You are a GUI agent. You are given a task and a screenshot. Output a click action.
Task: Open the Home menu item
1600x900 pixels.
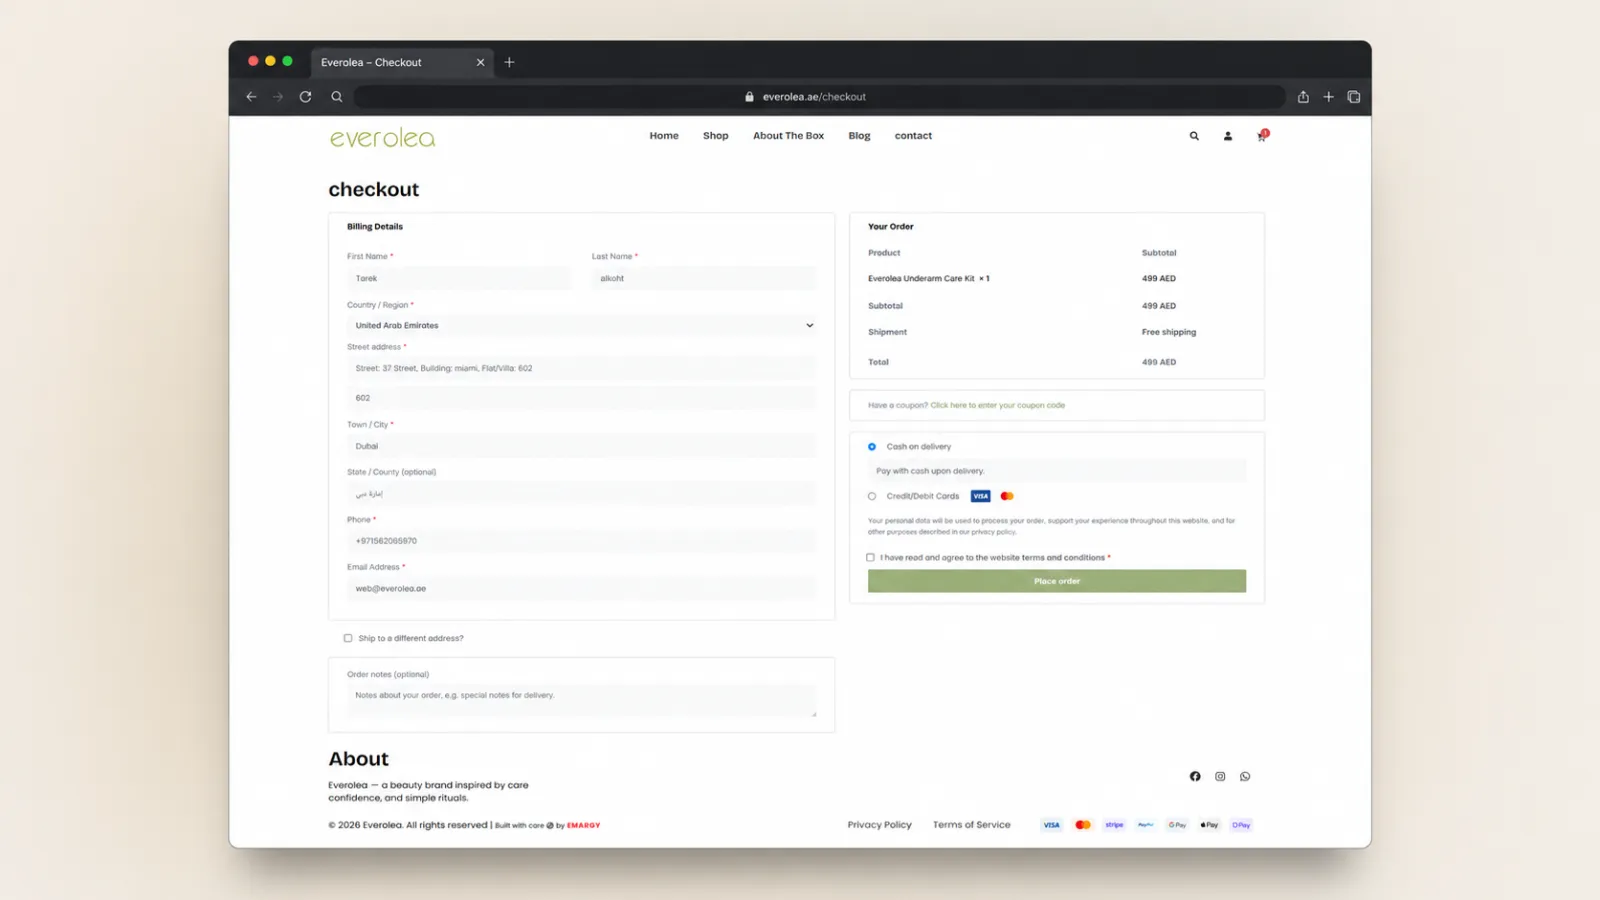pyautogui.click(x=664, y=136)
